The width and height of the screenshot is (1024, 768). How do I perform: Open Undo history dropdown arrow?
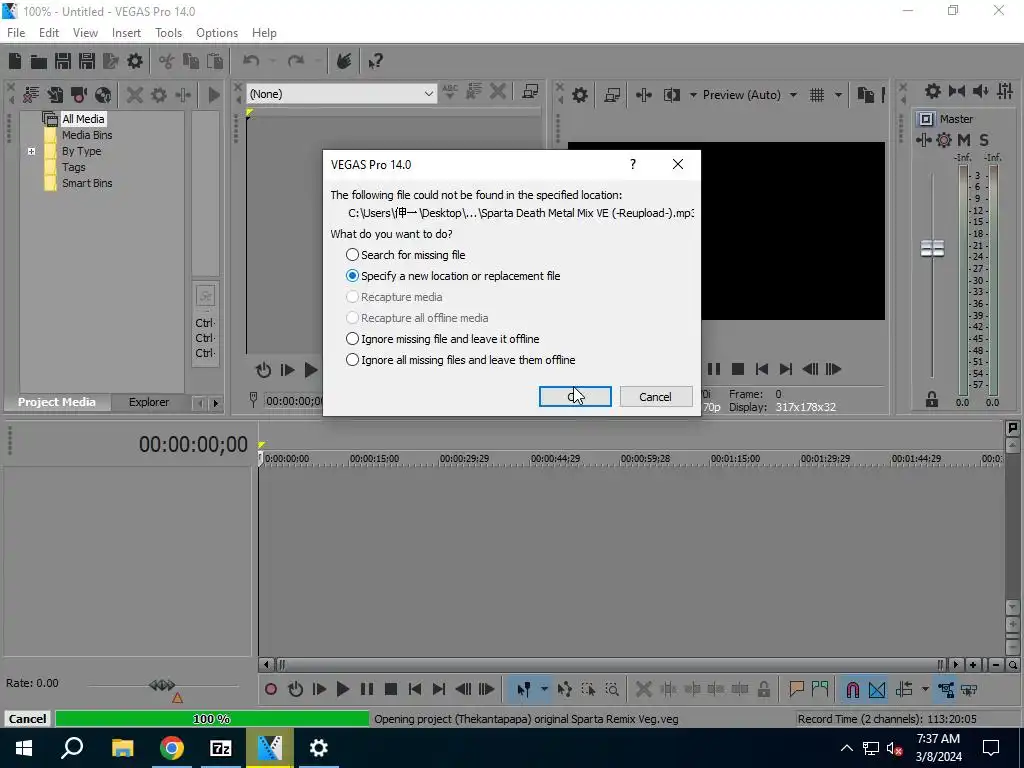pyautogui.click(x=272, y=61)
